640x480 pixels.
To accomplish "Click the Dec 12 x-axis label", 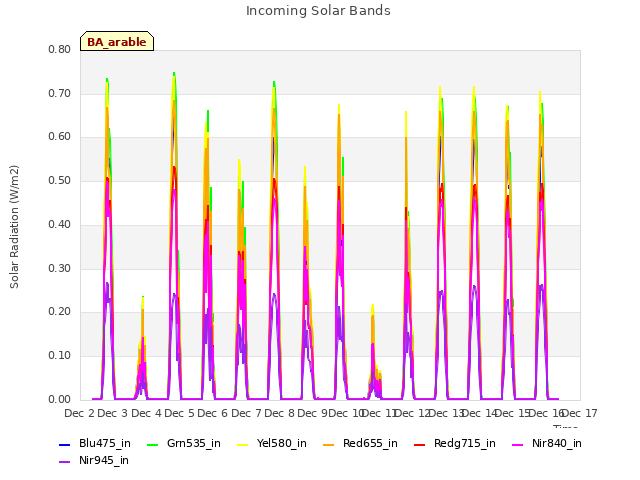I will [x=413, y=413].
